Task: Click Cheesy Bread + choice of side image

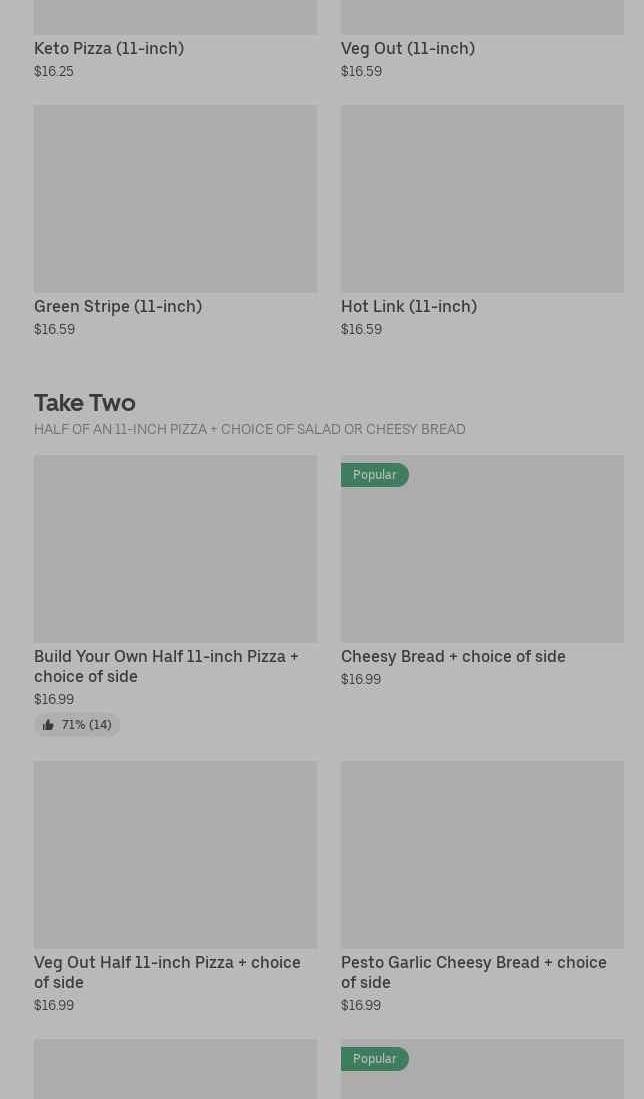Action: [x=482, y=560]
